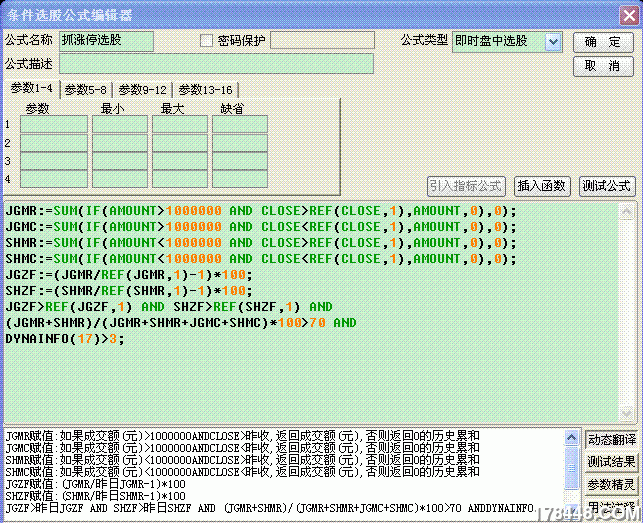Click row 1 最小 field
This screenshot has width=643, height=523.
[120, 124]
